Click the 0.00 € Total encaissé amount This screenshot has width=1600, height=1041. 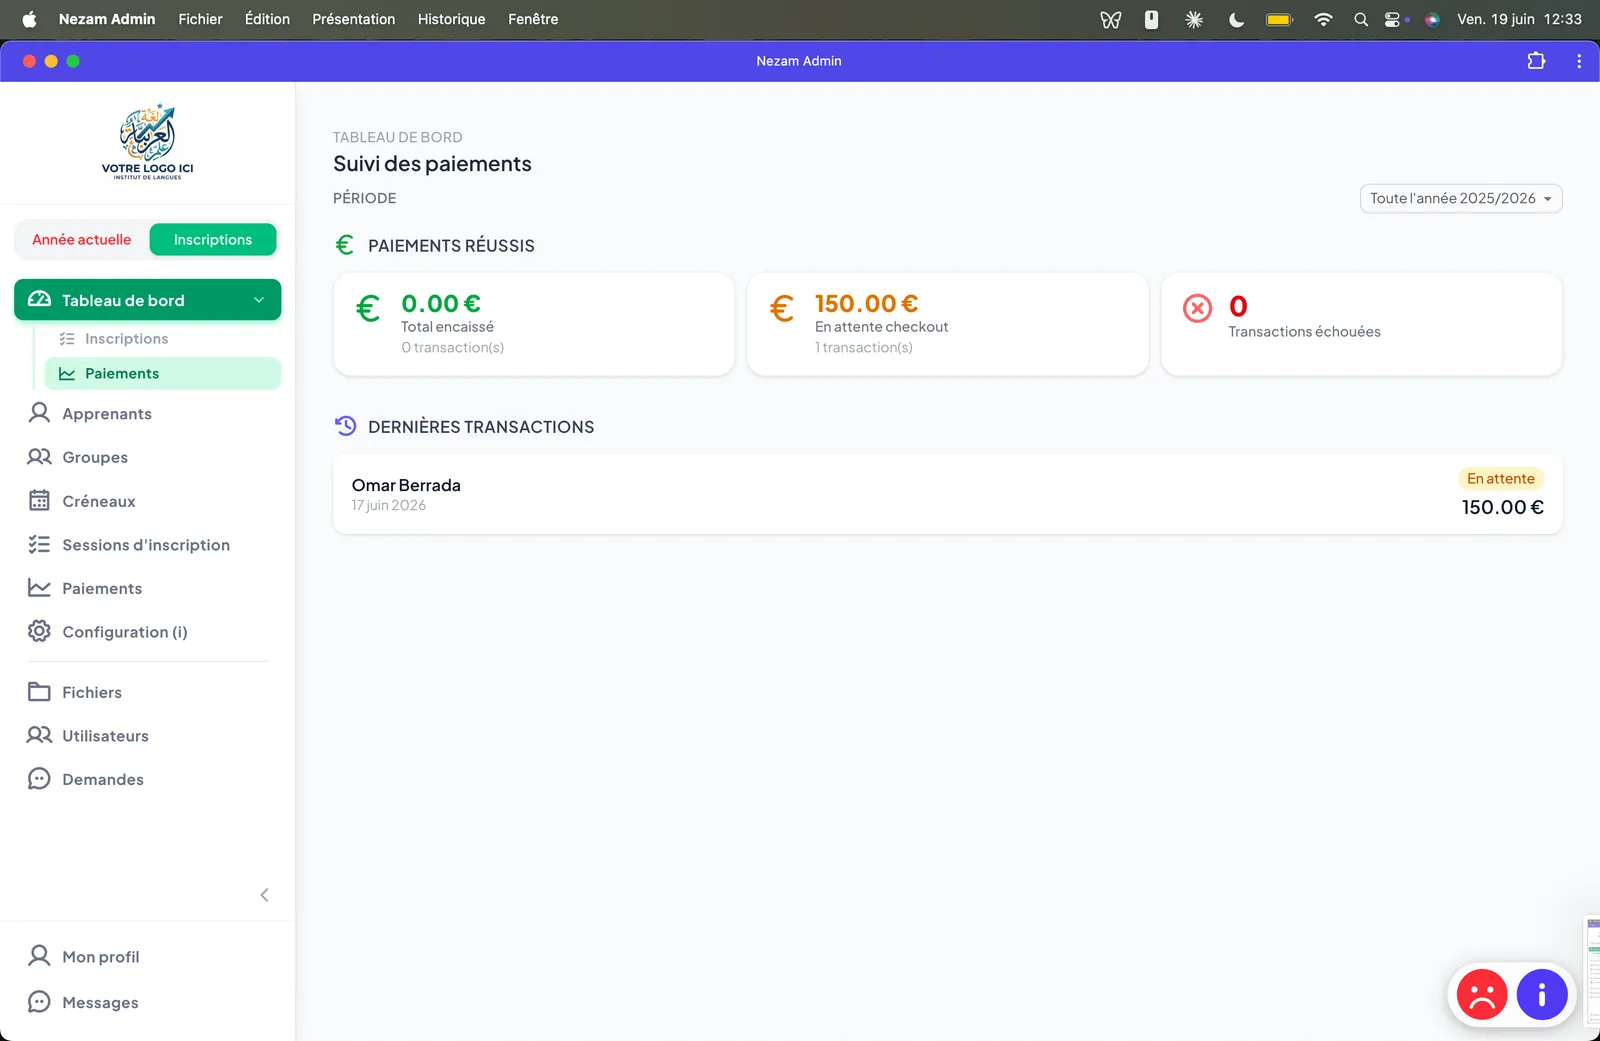(441, 303)
